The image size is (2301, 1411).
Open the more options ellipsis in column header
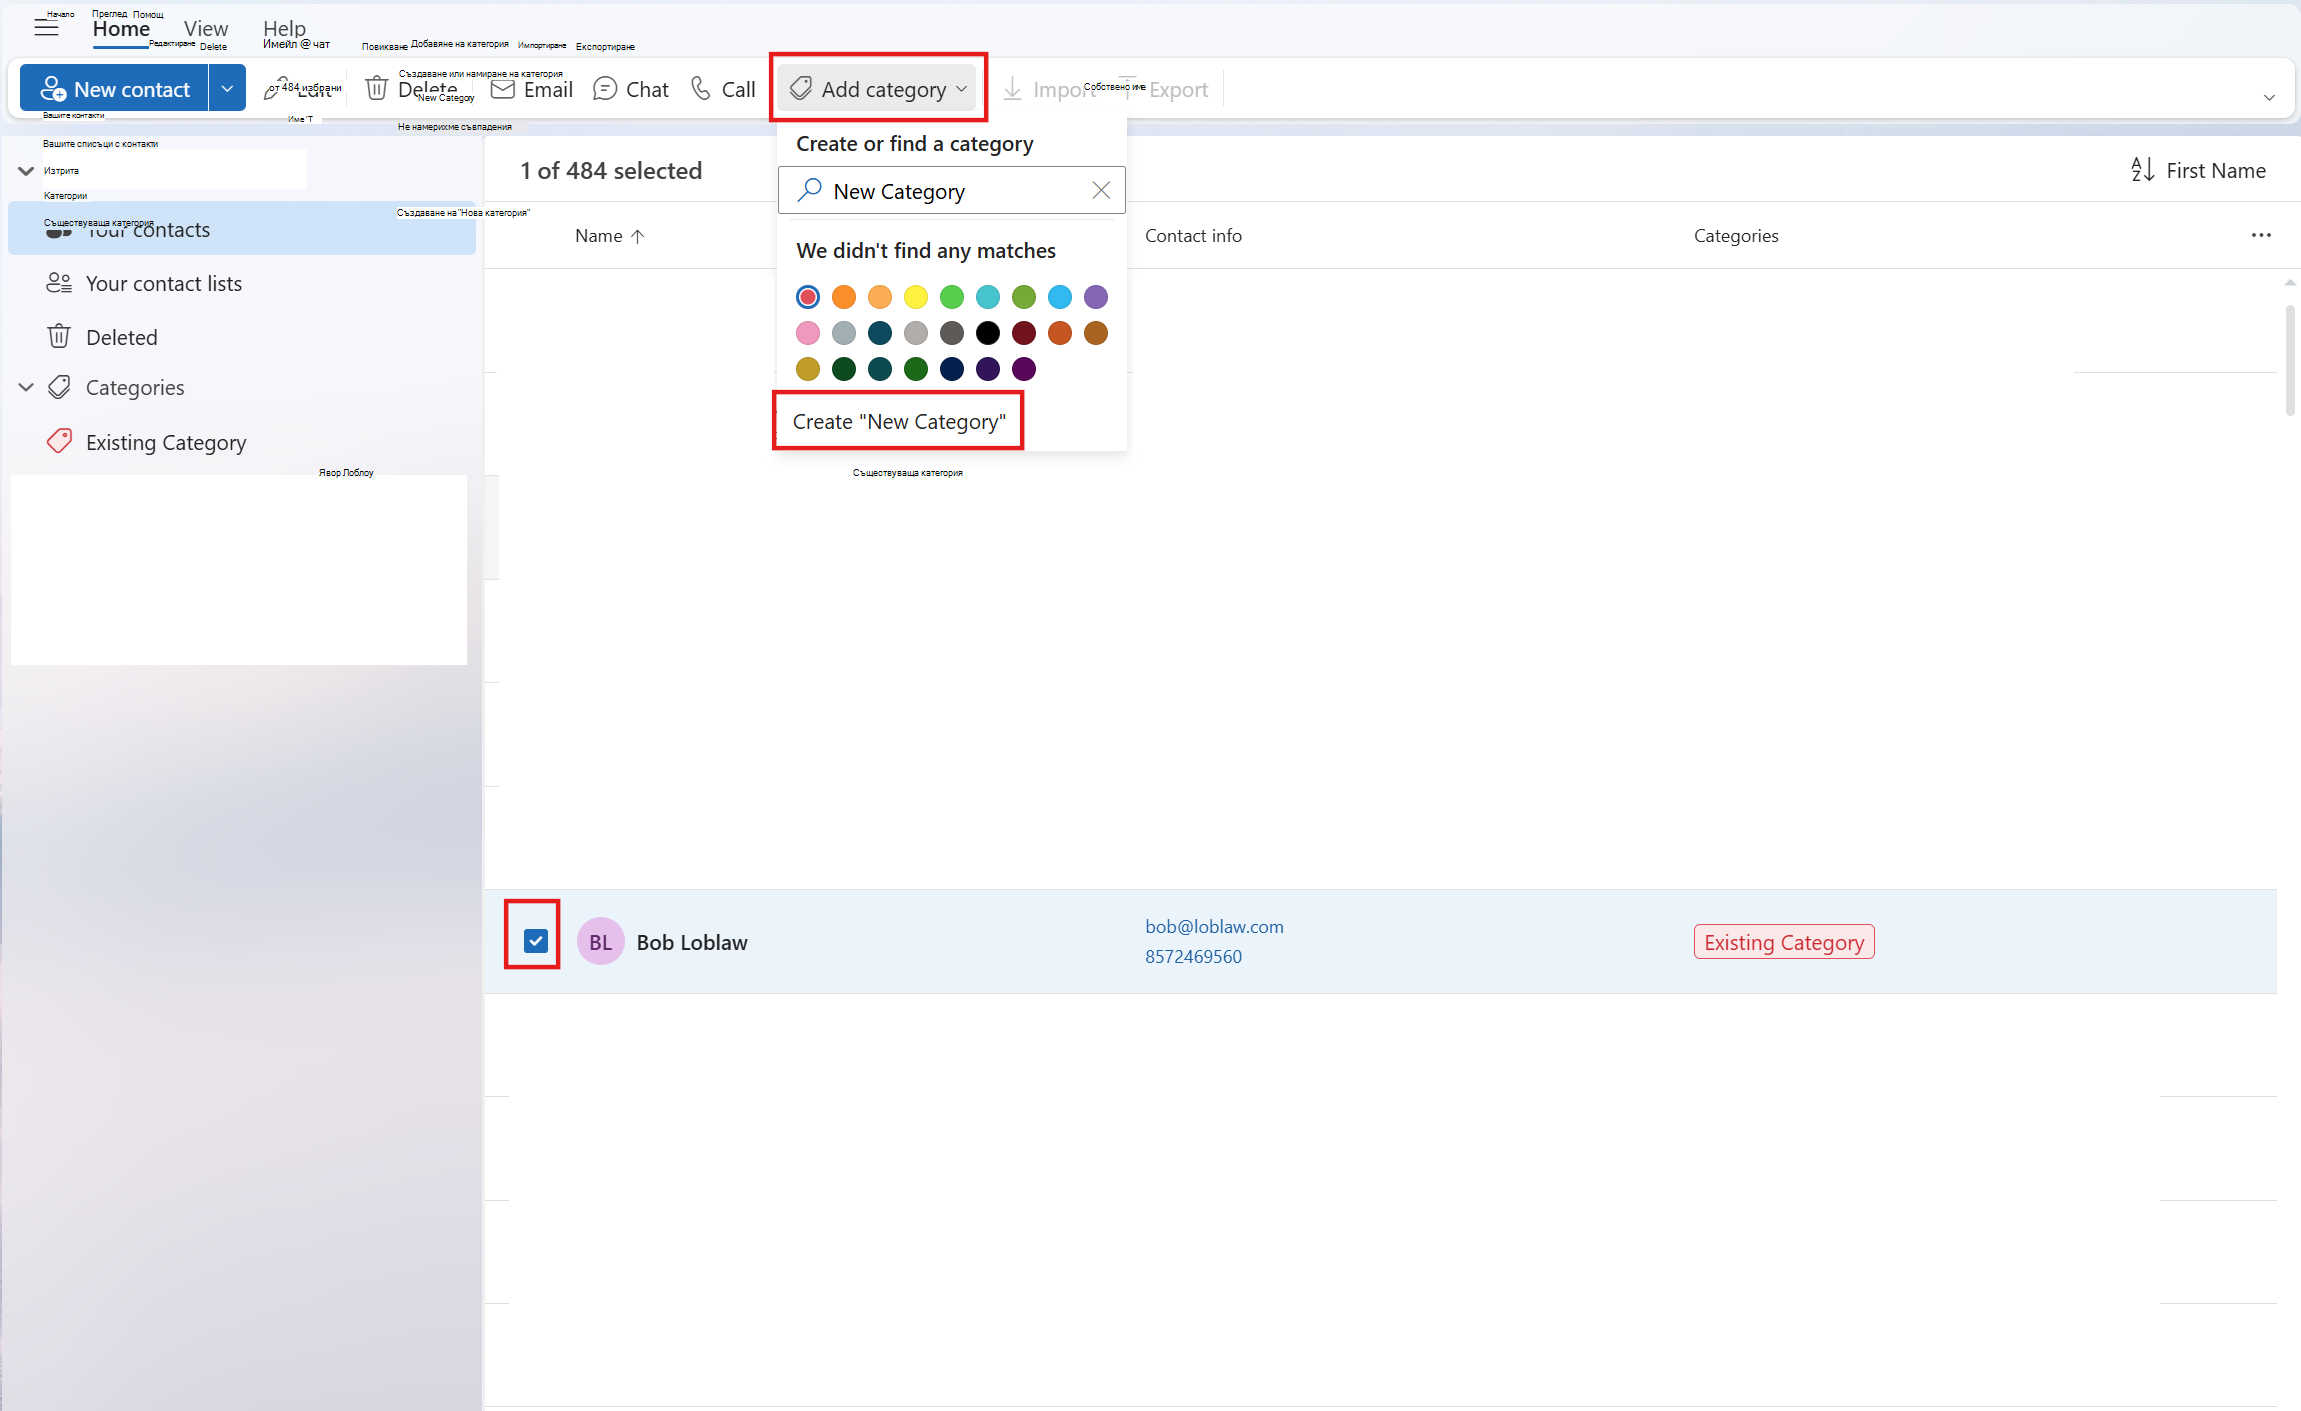(x=2261, y=235)
